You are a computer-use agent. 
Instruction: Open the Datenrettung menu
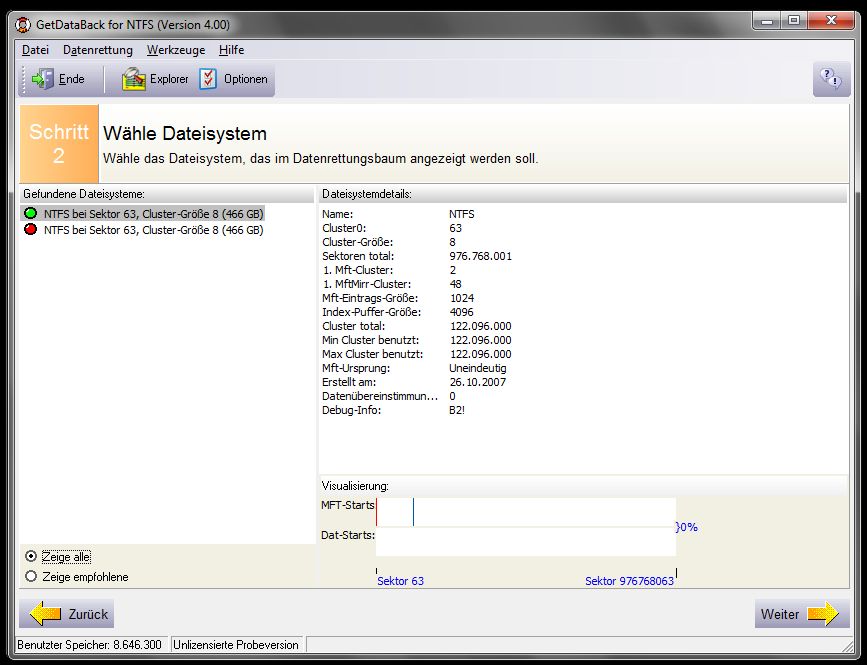tap(98, 50)
